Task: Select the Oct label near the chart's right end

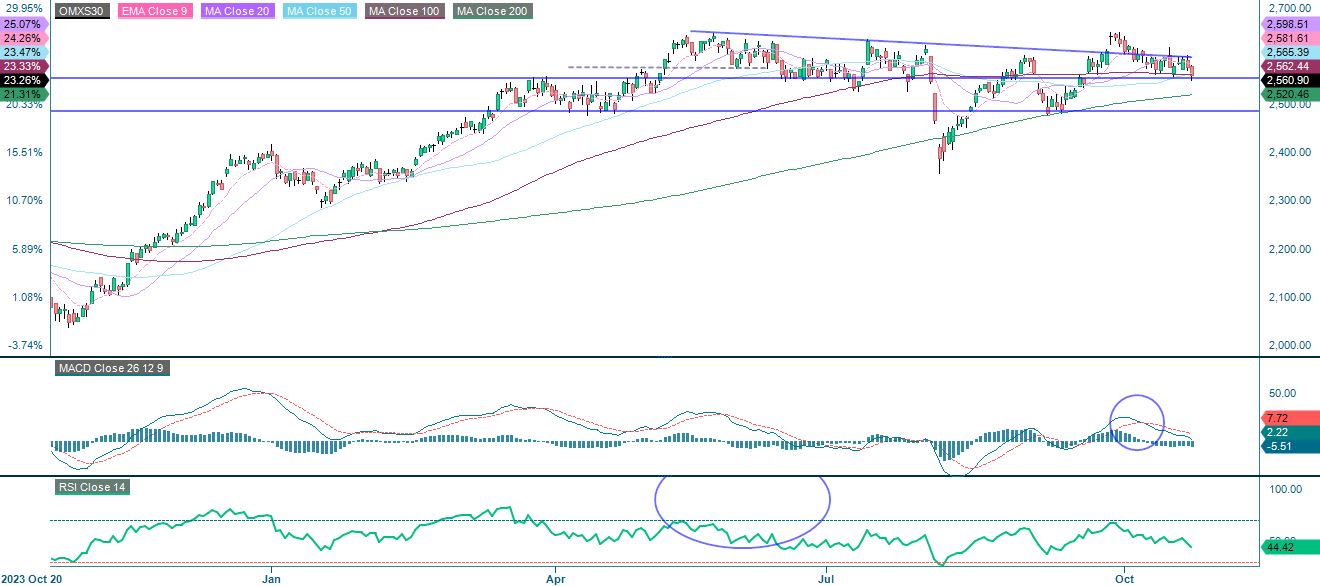Action: point(1125,578)
